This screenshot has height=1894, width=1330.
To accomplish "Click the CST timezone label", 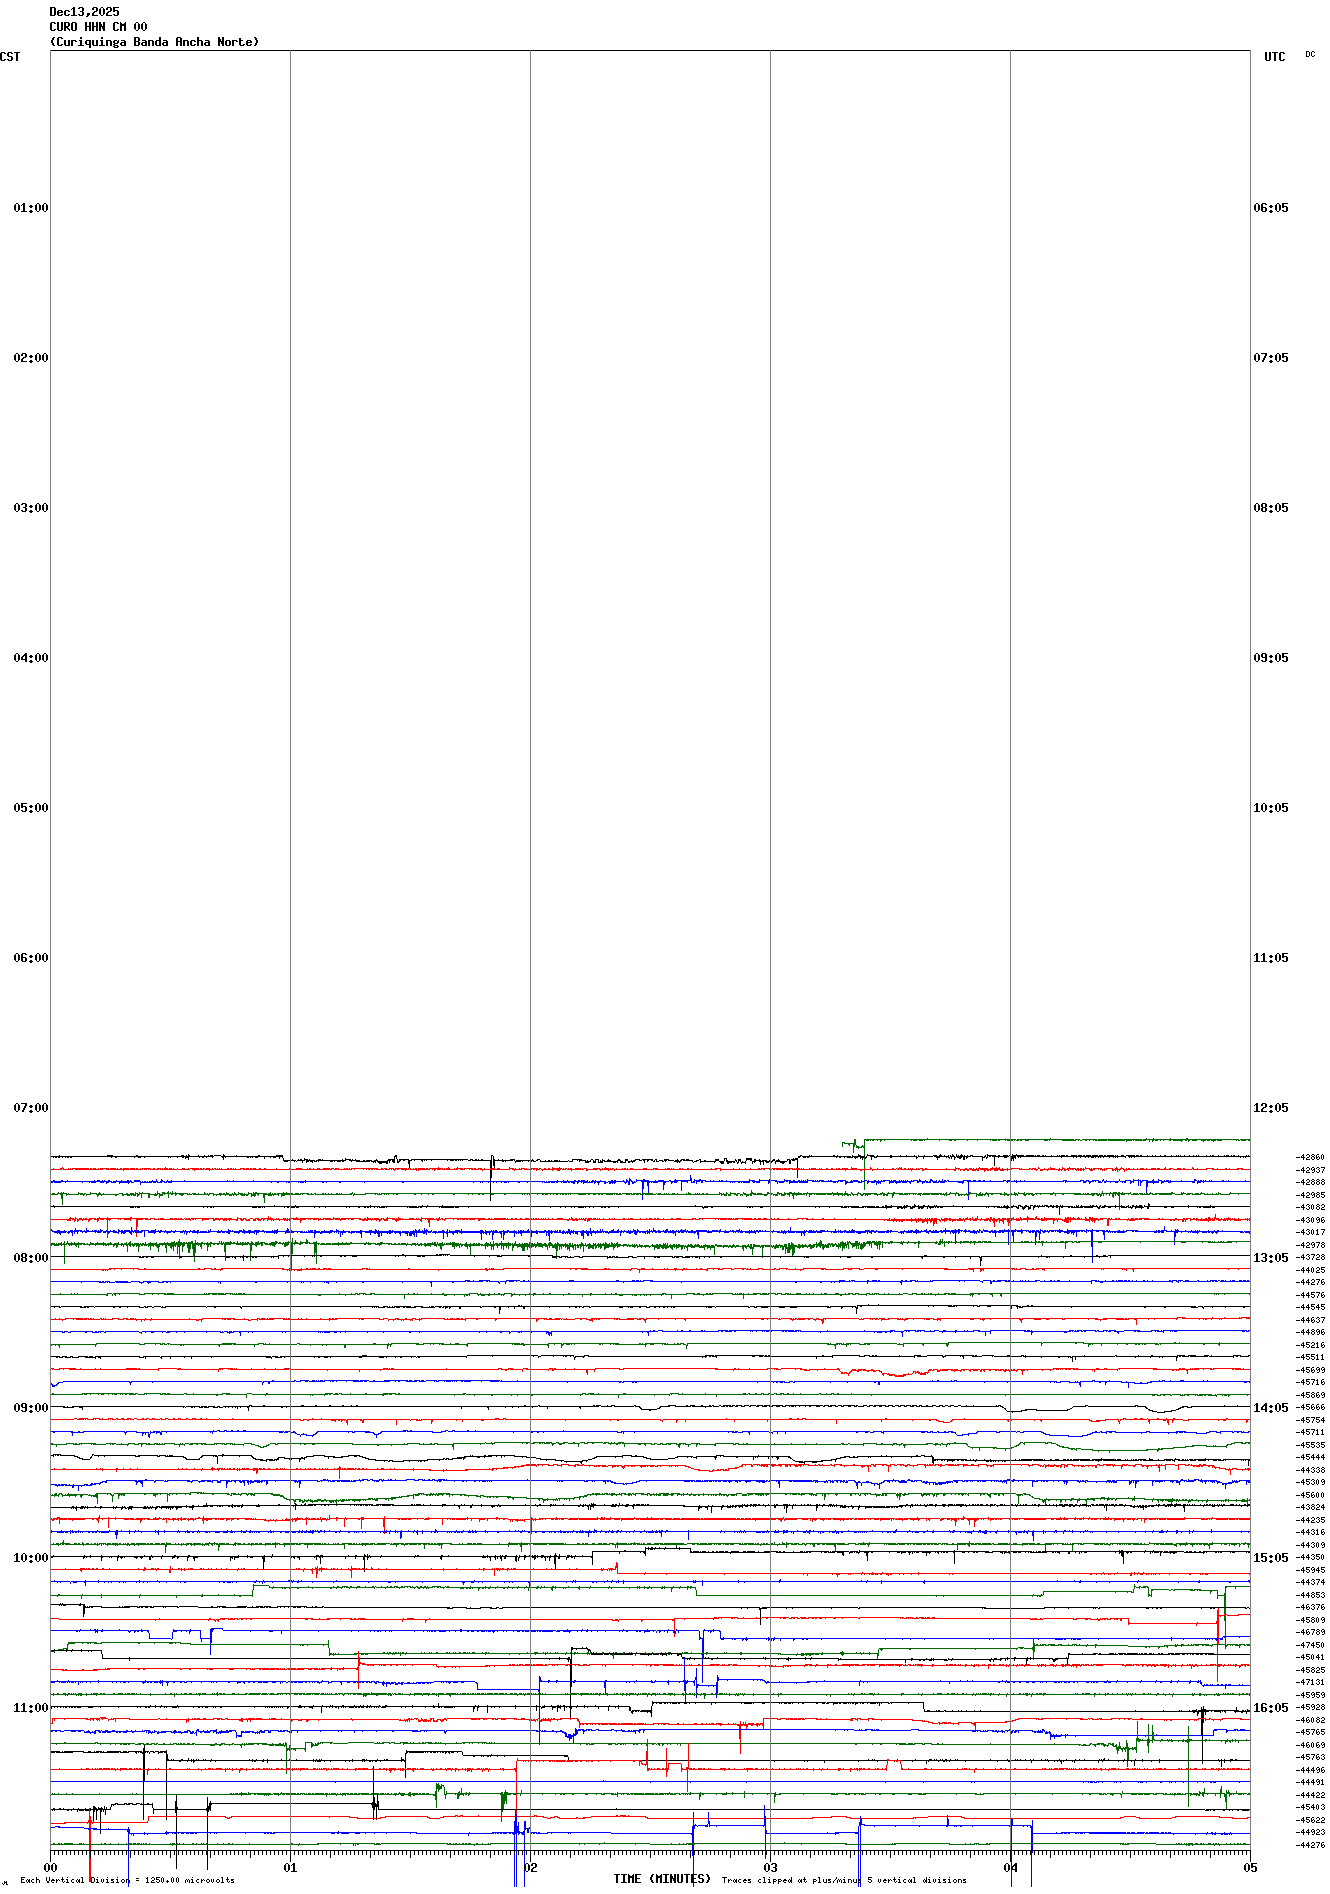I will coord(10,57).
